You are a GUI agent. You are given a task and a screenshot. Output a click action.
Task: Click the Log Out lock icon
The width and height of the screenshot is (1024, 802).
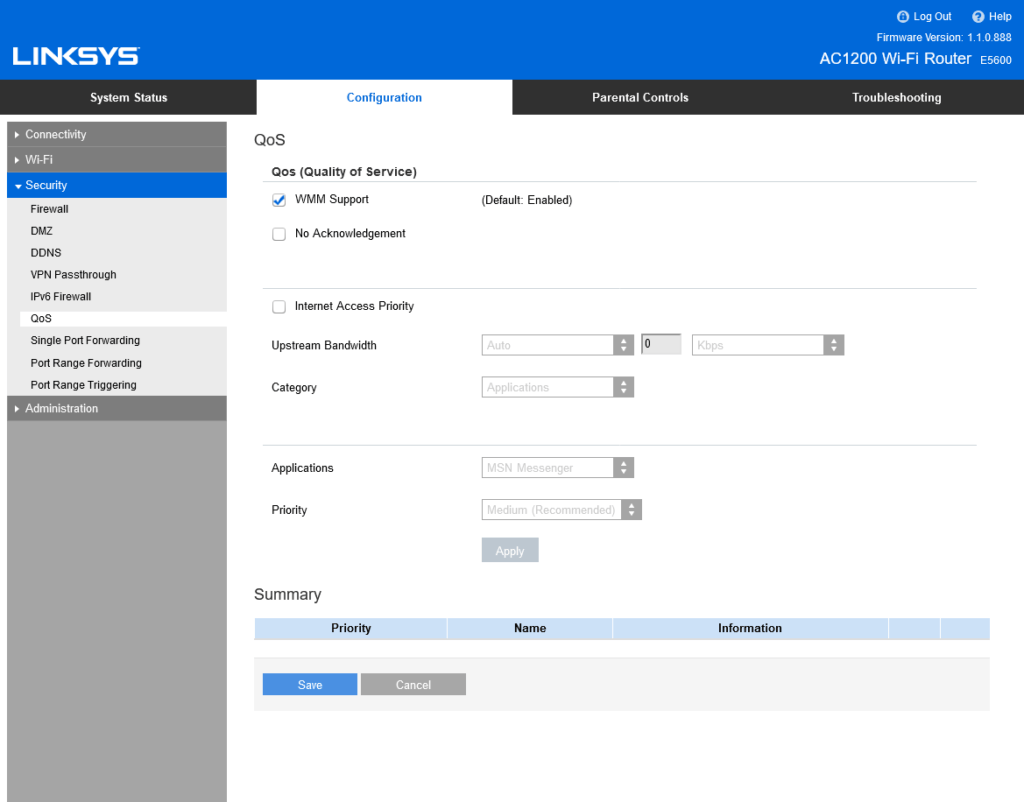(903, 17)
